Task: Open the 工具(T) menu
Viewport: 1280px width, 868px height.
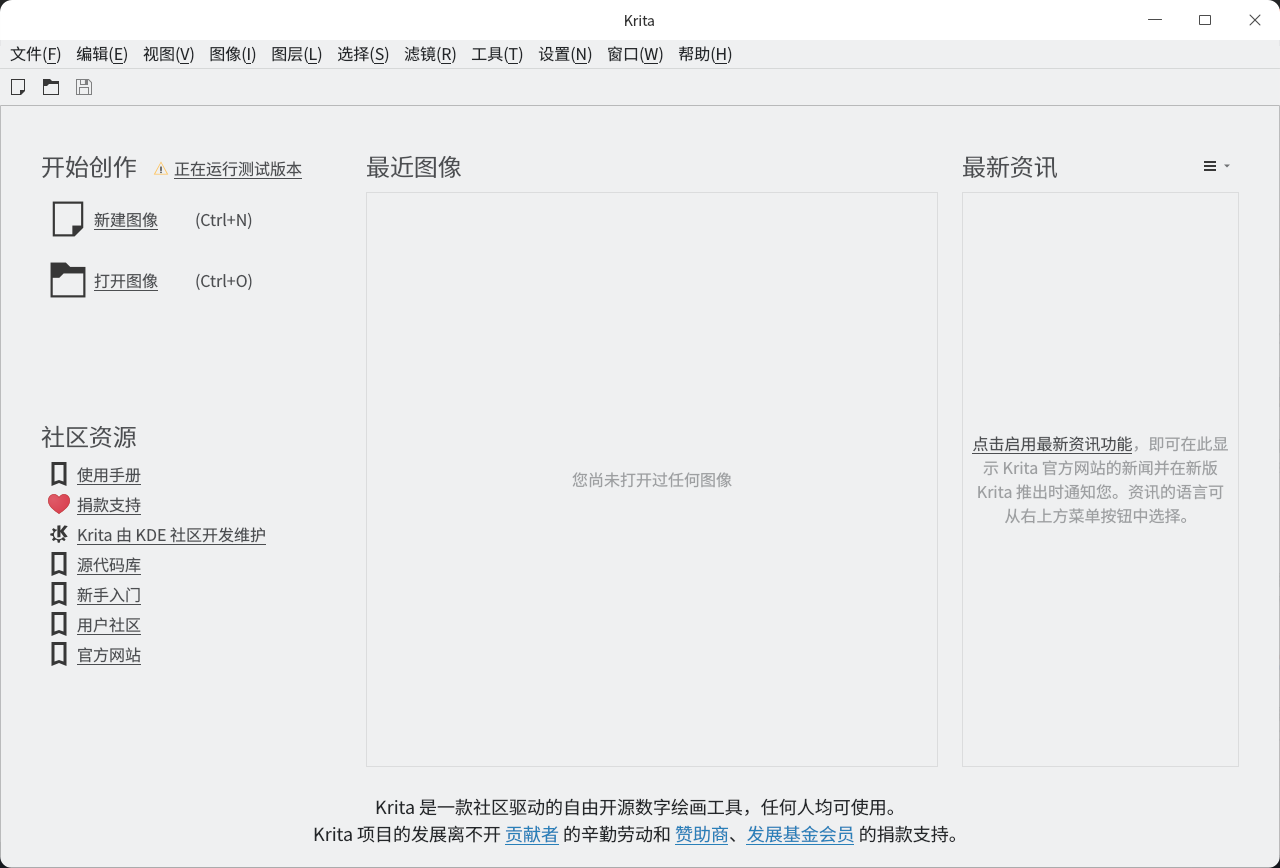Action: click(497, 54)
